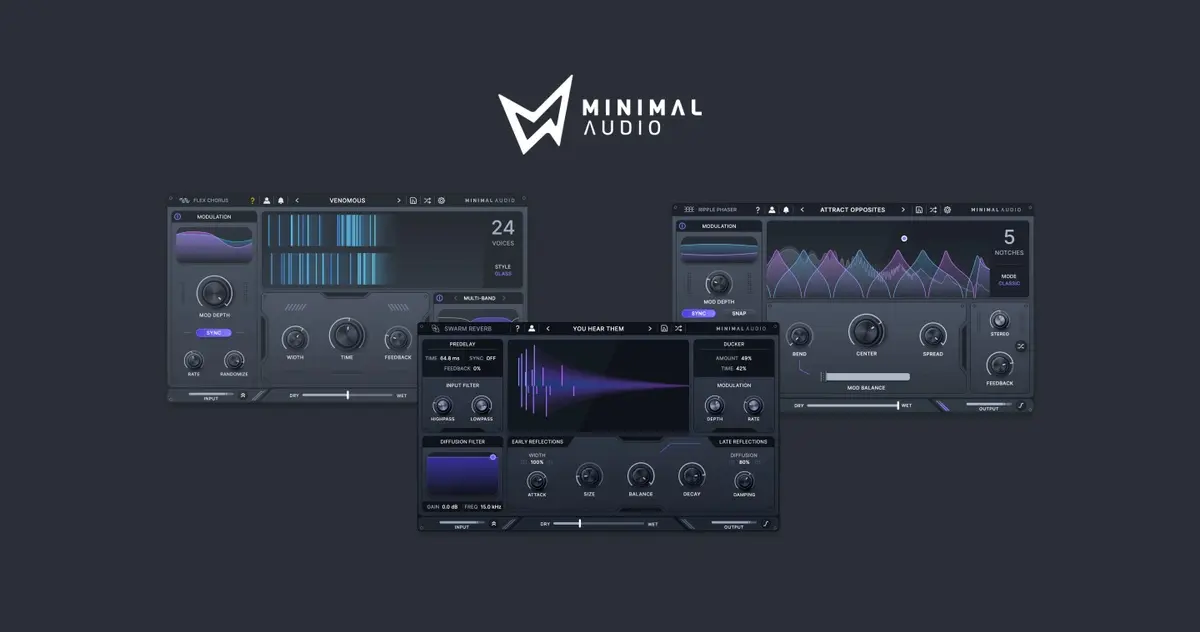Viewport: 1200px width, 632px height.
Task: Enable SNAP in Ripple Phaser modulation
Action: (739, 313)
